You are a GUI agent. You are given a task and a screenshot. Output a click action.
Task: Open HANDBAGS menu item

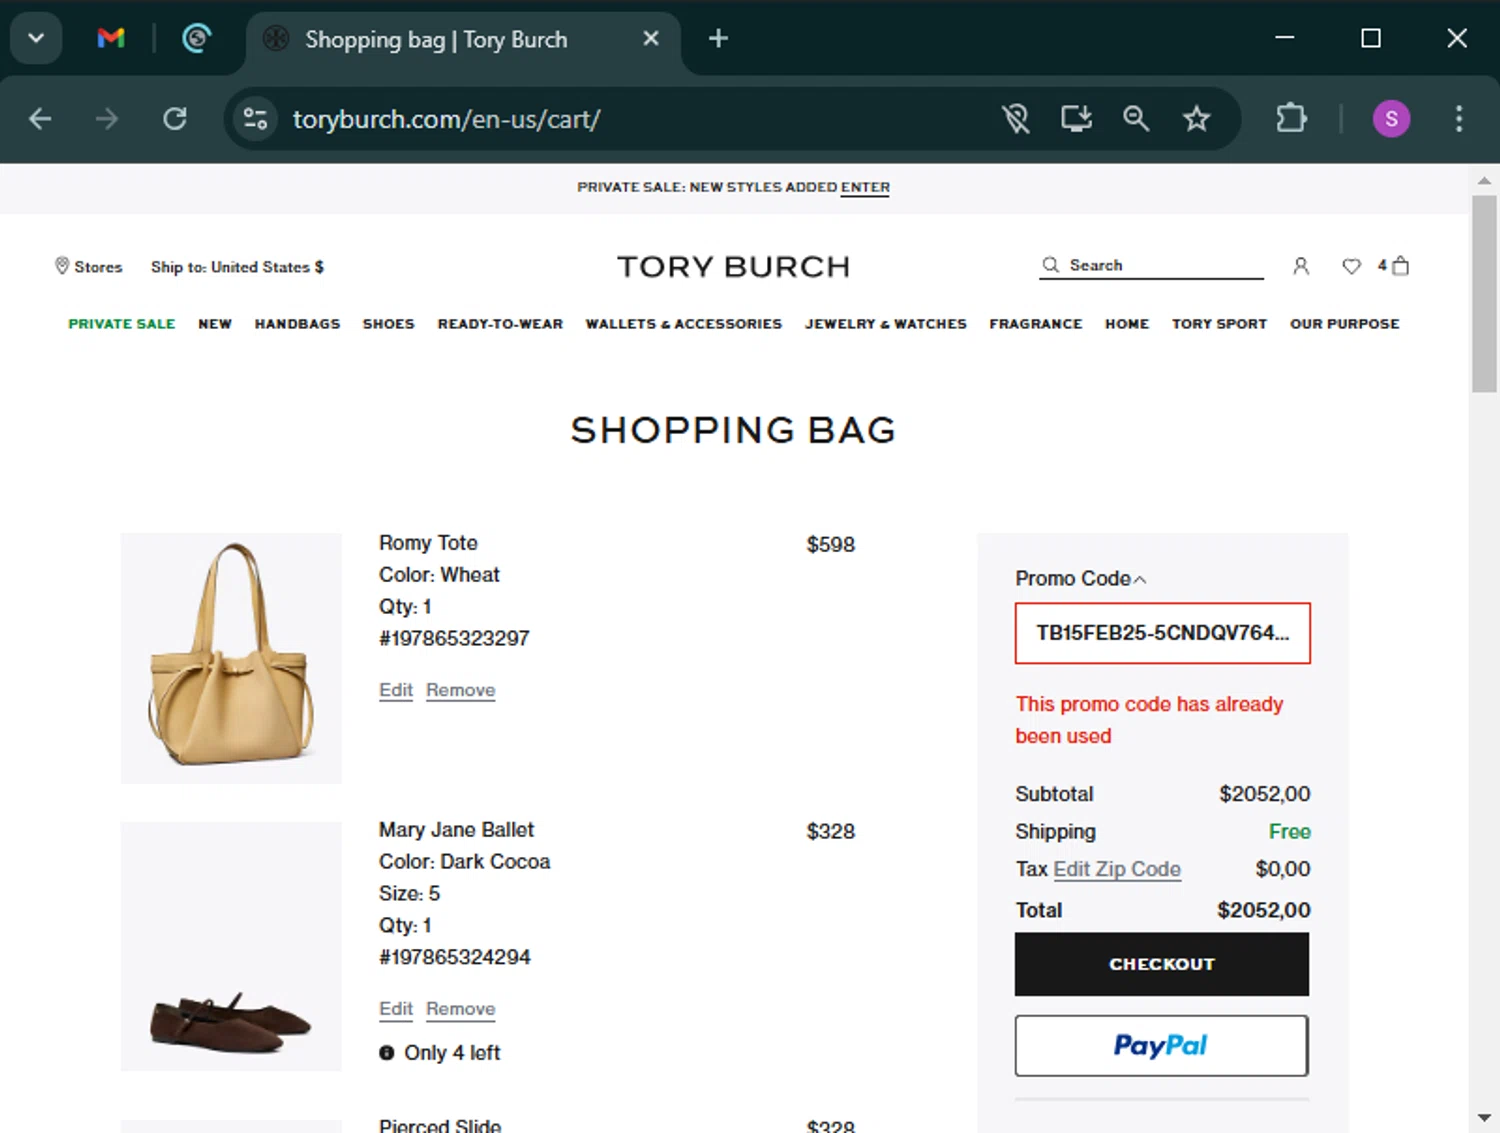coord(297,324)
